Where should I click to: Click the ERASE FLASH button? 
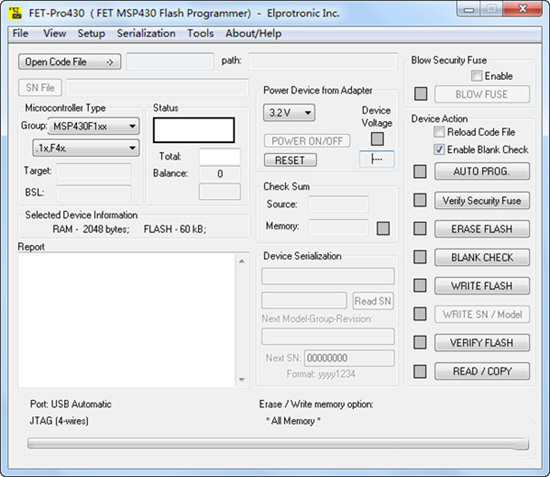pyautogui.click(x=482, y=229)
